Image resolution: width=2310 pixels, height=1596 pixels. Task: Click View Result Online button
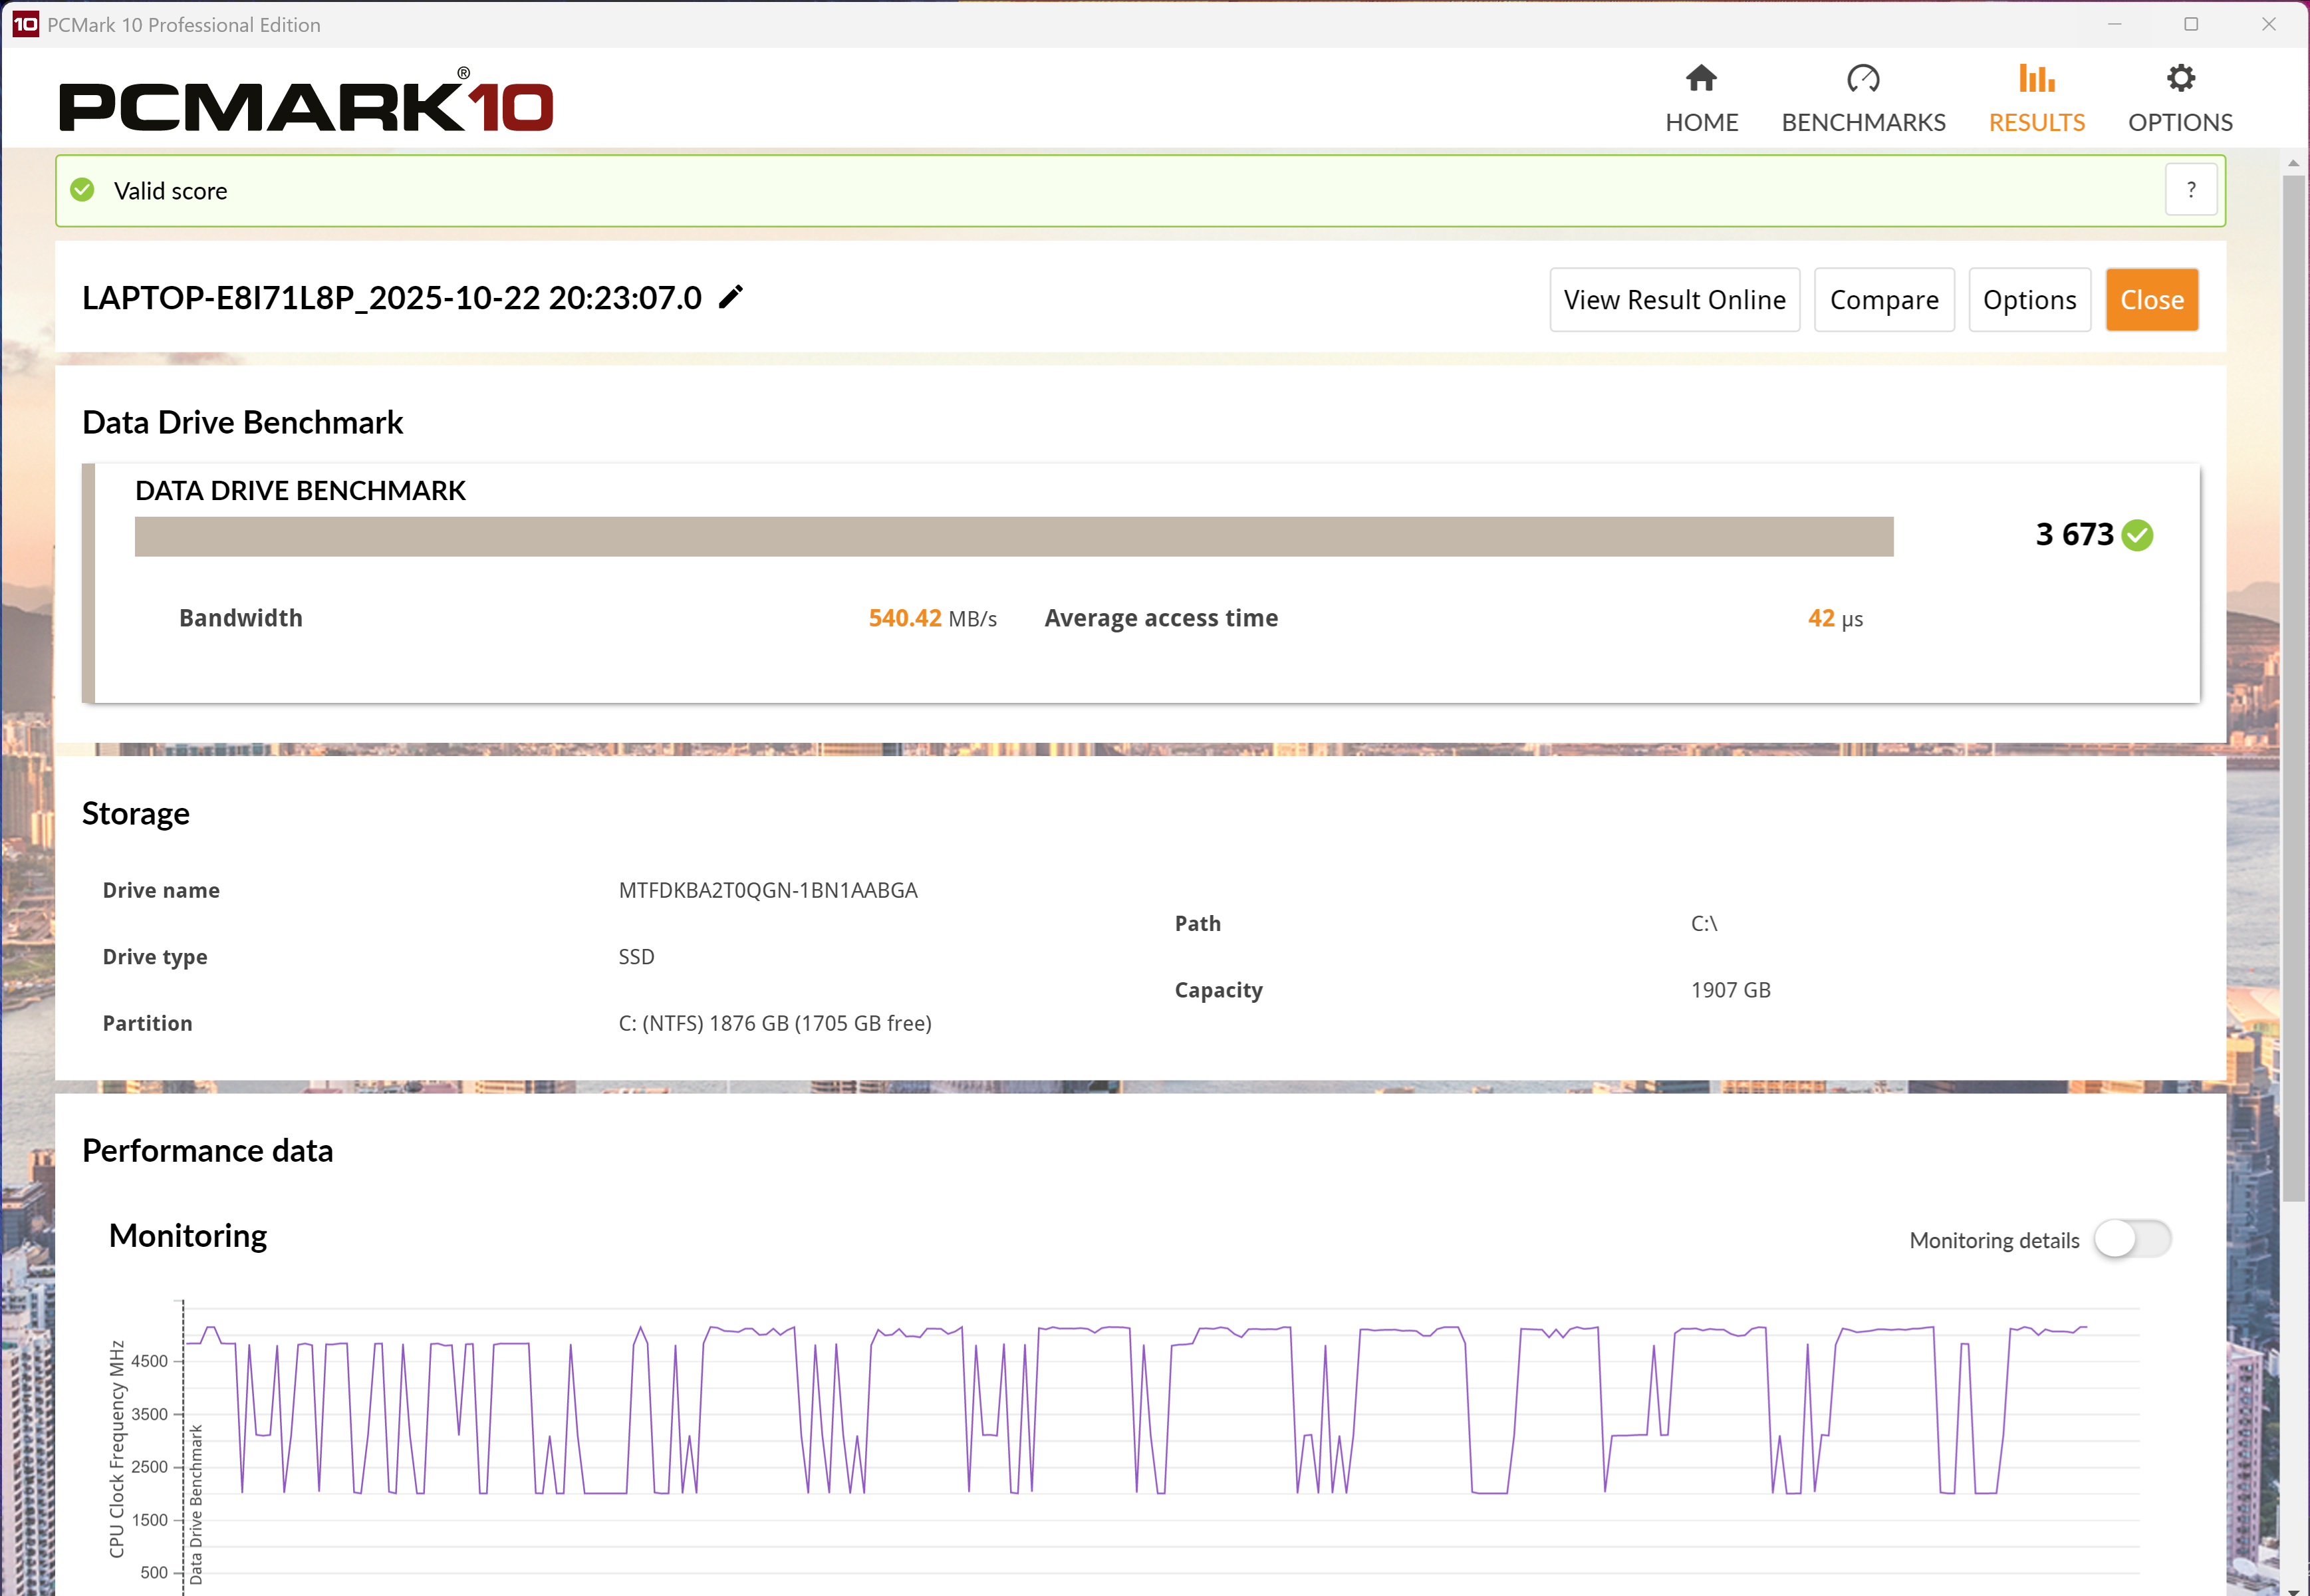[1674, 300]
